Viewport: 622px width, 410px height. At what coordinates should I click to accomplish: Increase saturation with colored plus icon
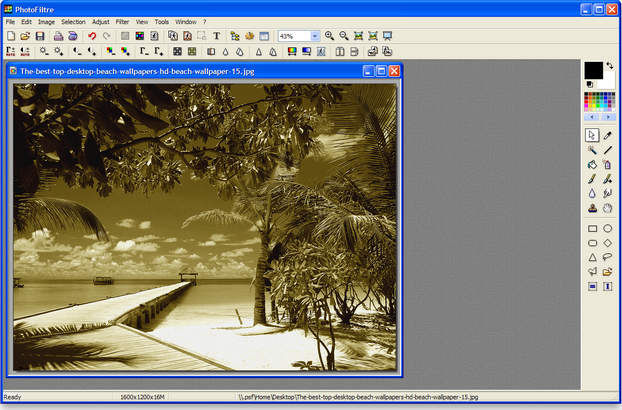[x=125, y=51]
